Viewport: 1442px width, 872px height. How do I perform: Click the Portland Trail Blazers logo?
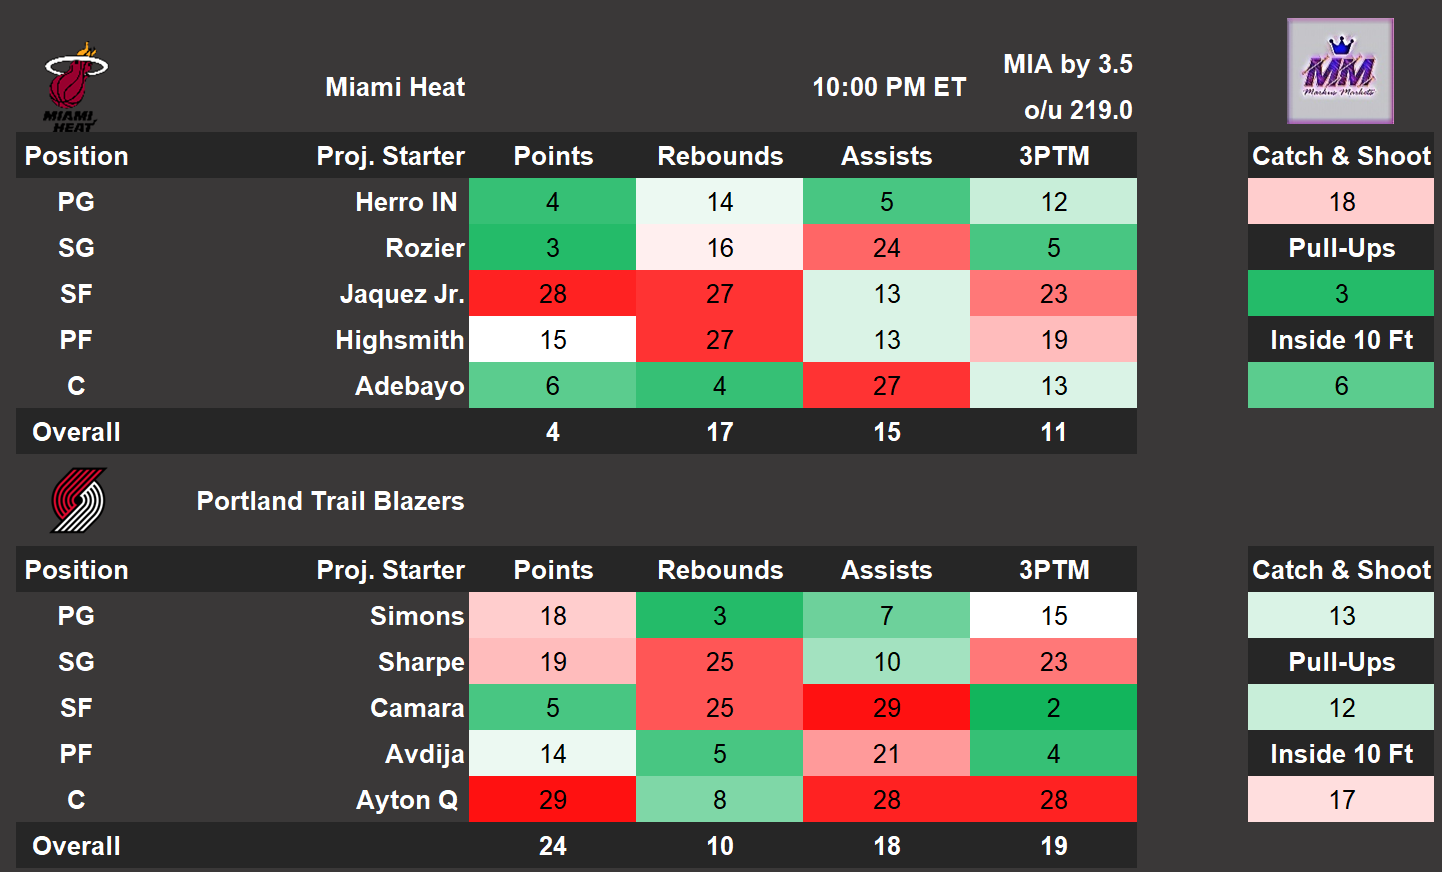click(x=78, y=500)
